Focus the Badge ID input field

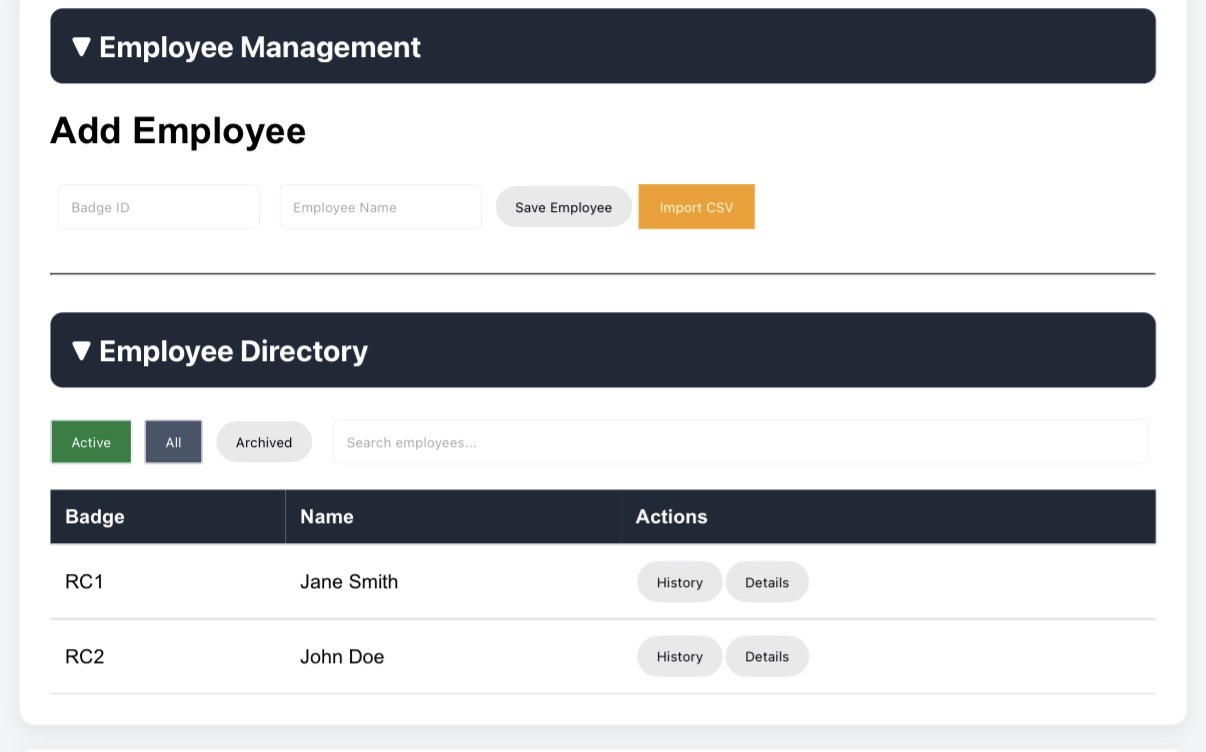tap(159, 207)
